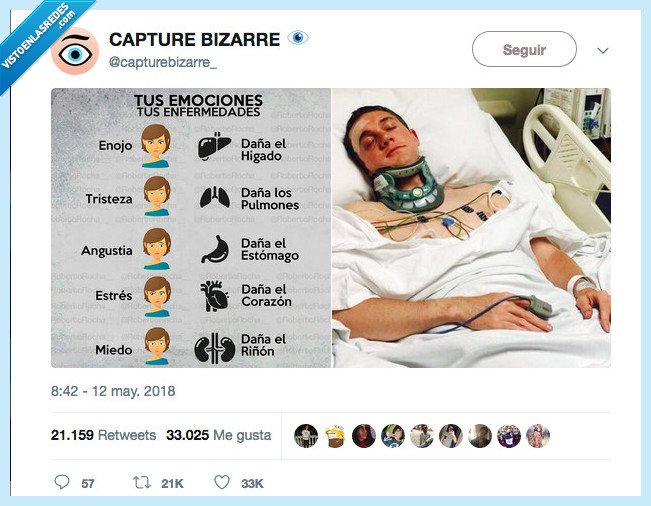Click the first liker avatar in row
The height and width of the screenshot is (506, 651).
306,436
